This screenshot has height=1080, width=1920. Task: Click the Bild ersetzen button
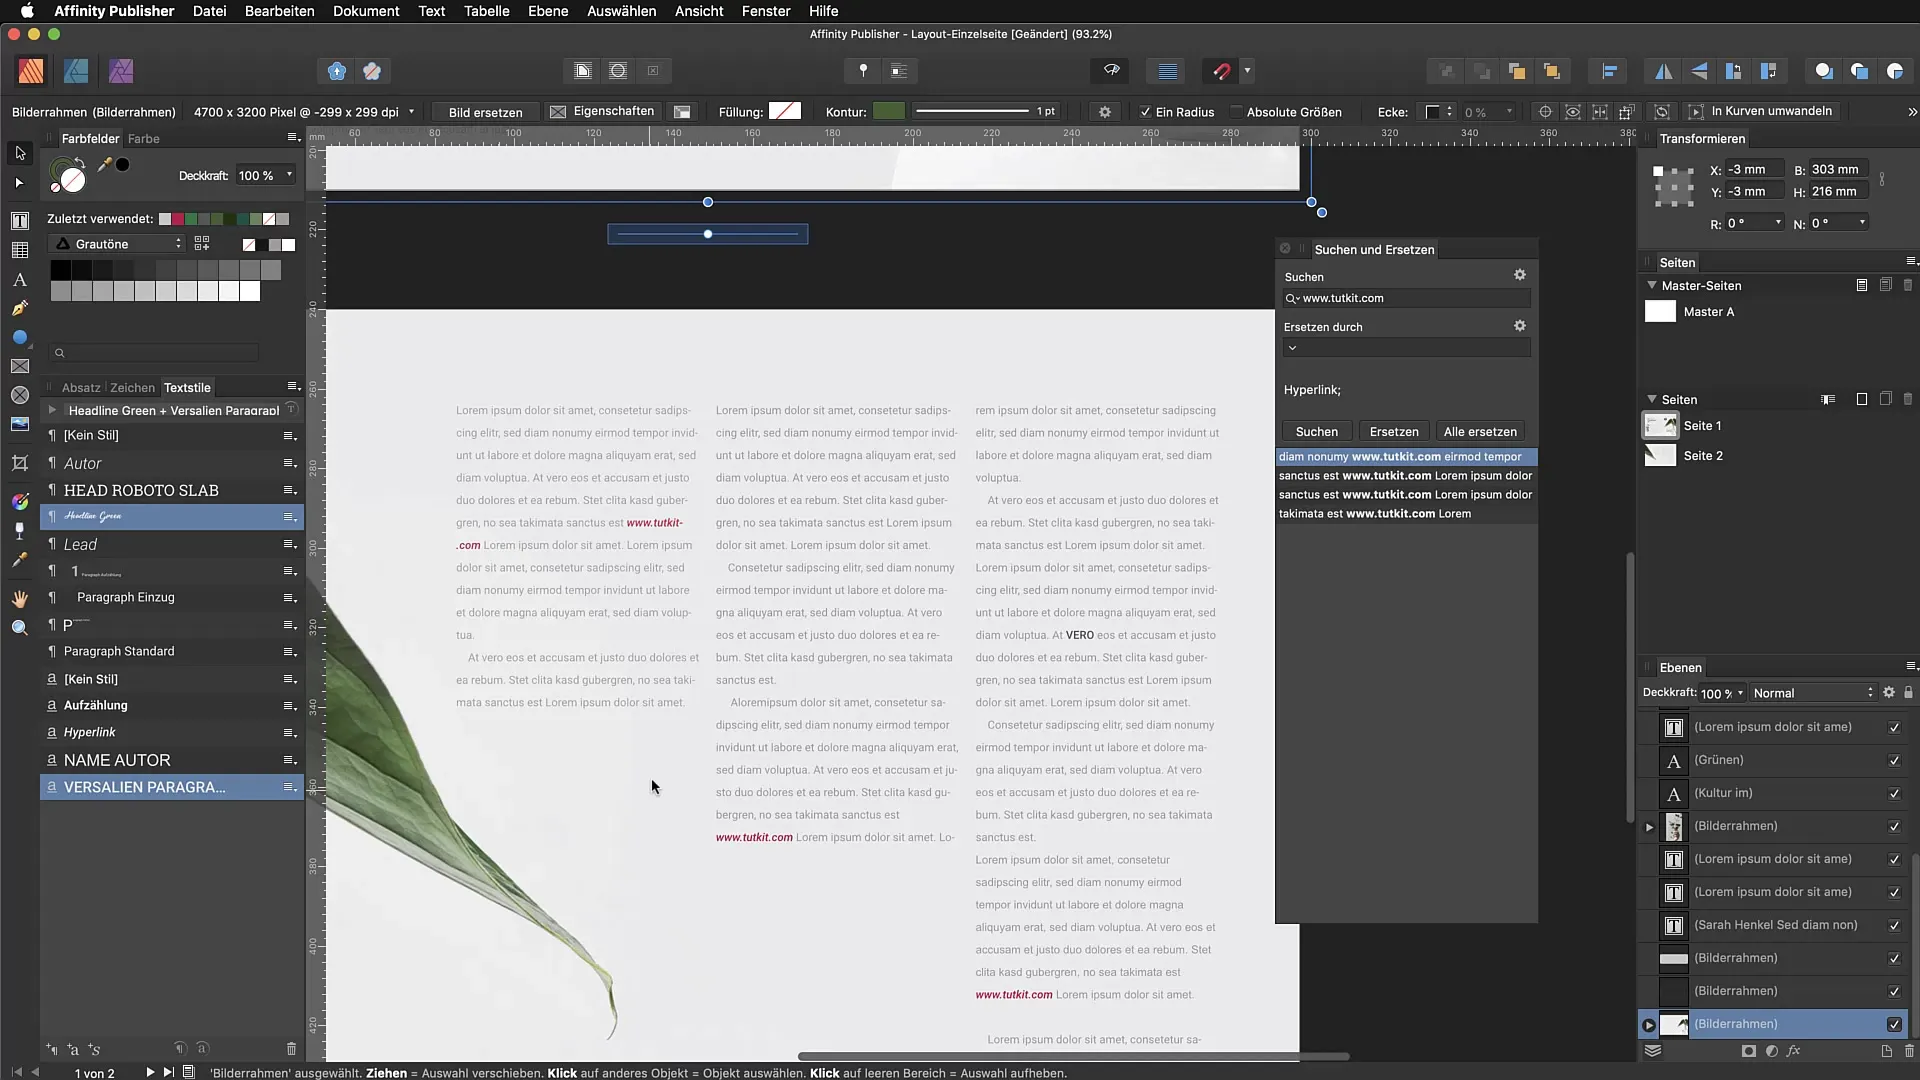tap(486, 112)
